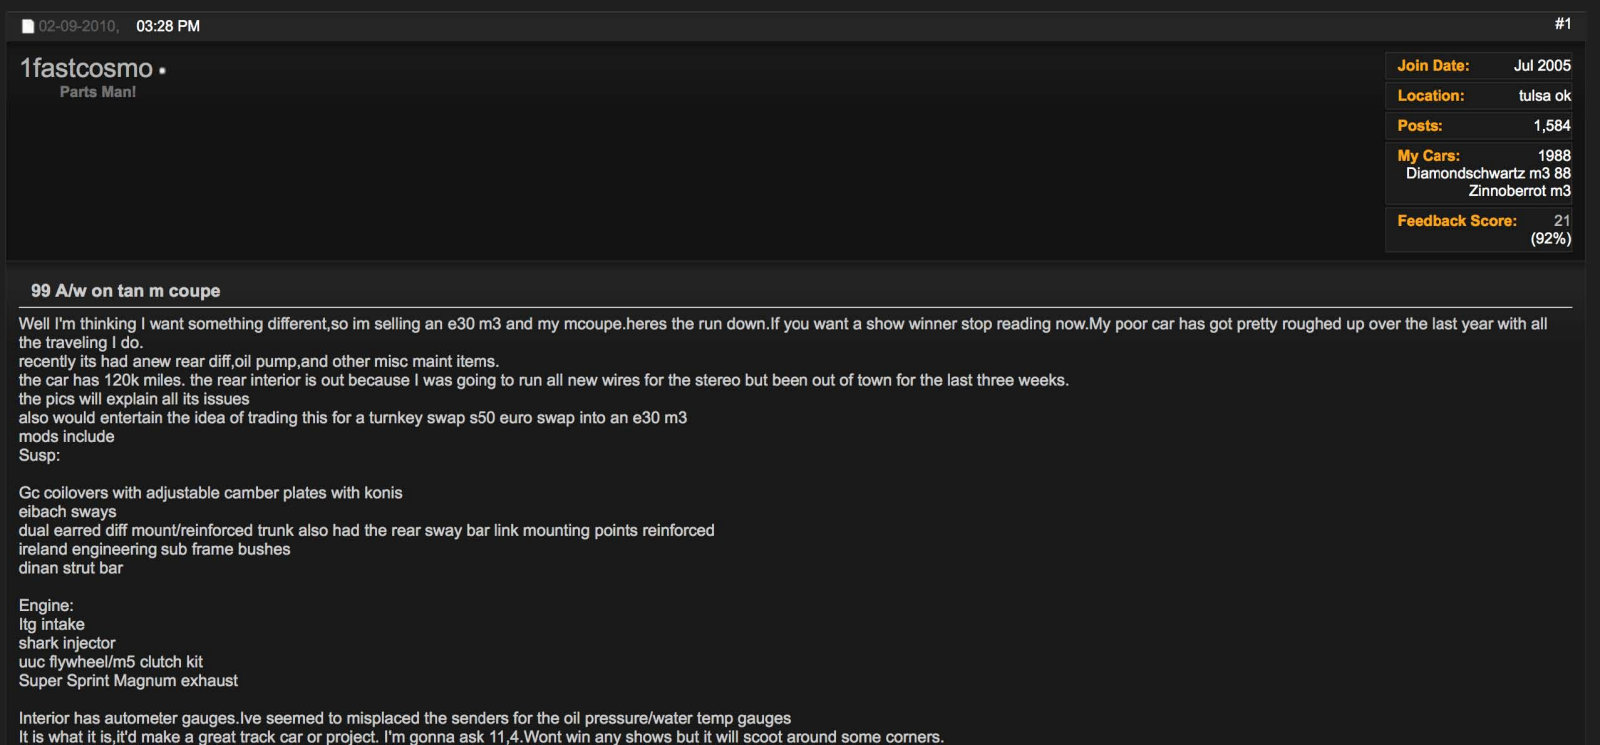Click the feedback score number 21

coord(1562,221)
